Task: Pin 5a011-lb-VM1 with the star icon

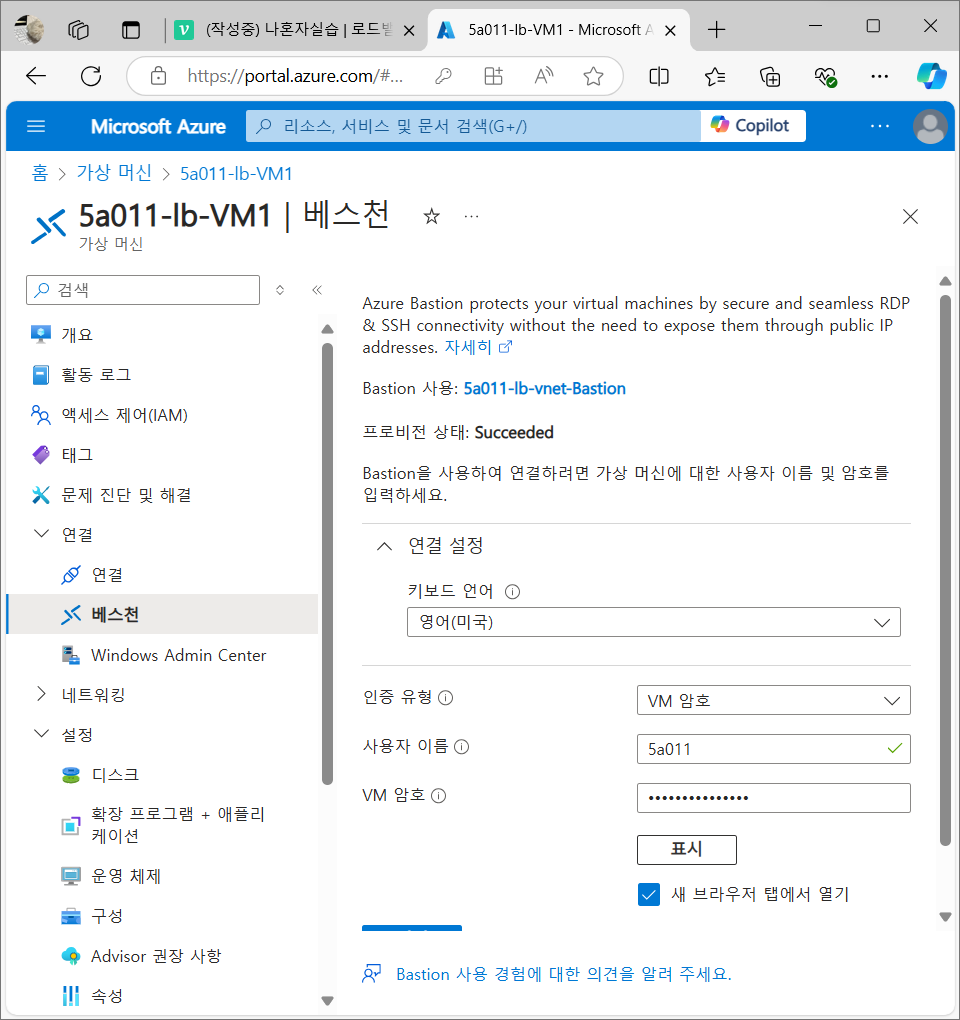Action: click(431, 216)
